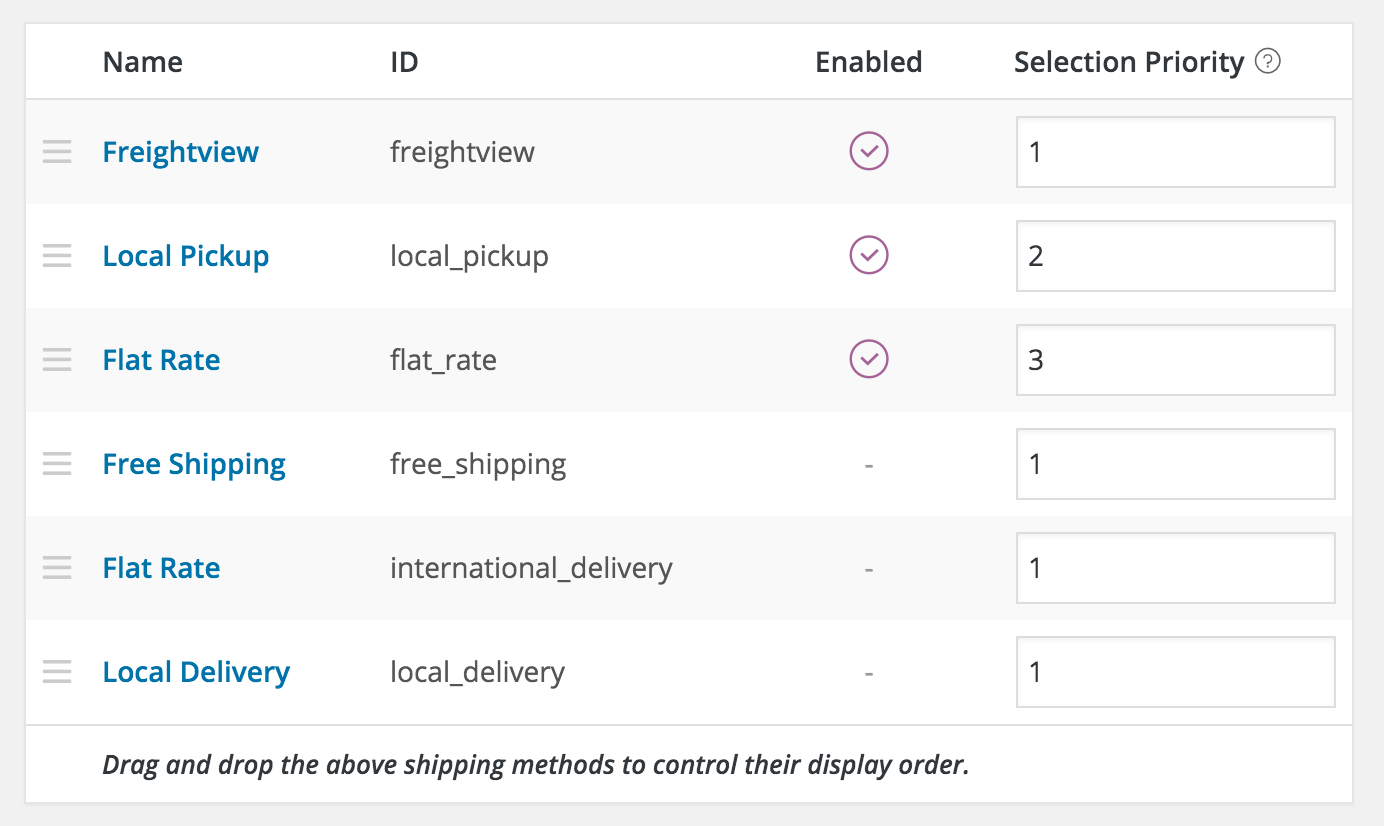
Task: Click the Free Shipping row drag handle
Action: [x=57, y=464]
